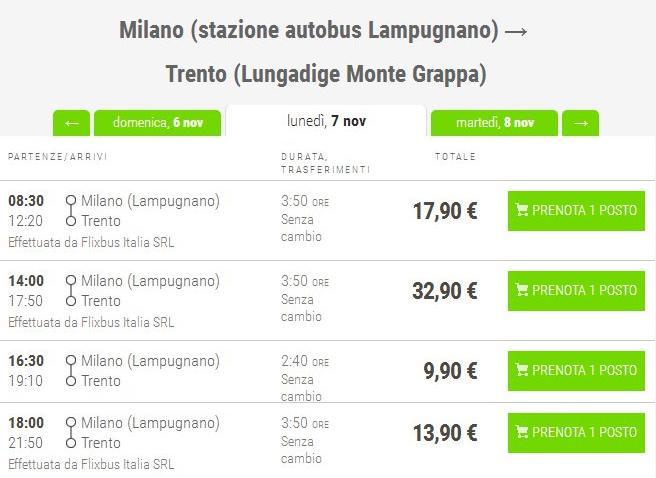Click cart icon for the 18:00 departure
The height and width of the screenshot is (478, 656).
(521, 433)
